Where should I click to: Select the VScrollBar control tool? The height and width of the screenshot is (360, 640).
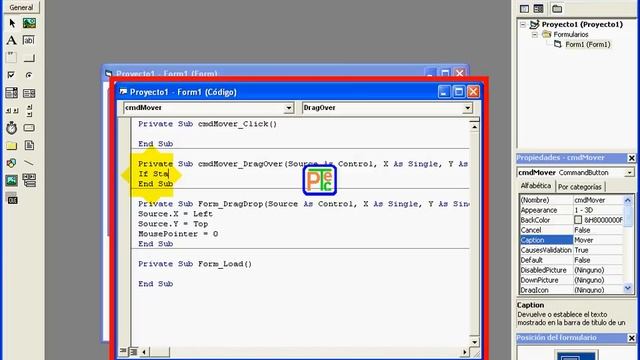click(29, 111)
